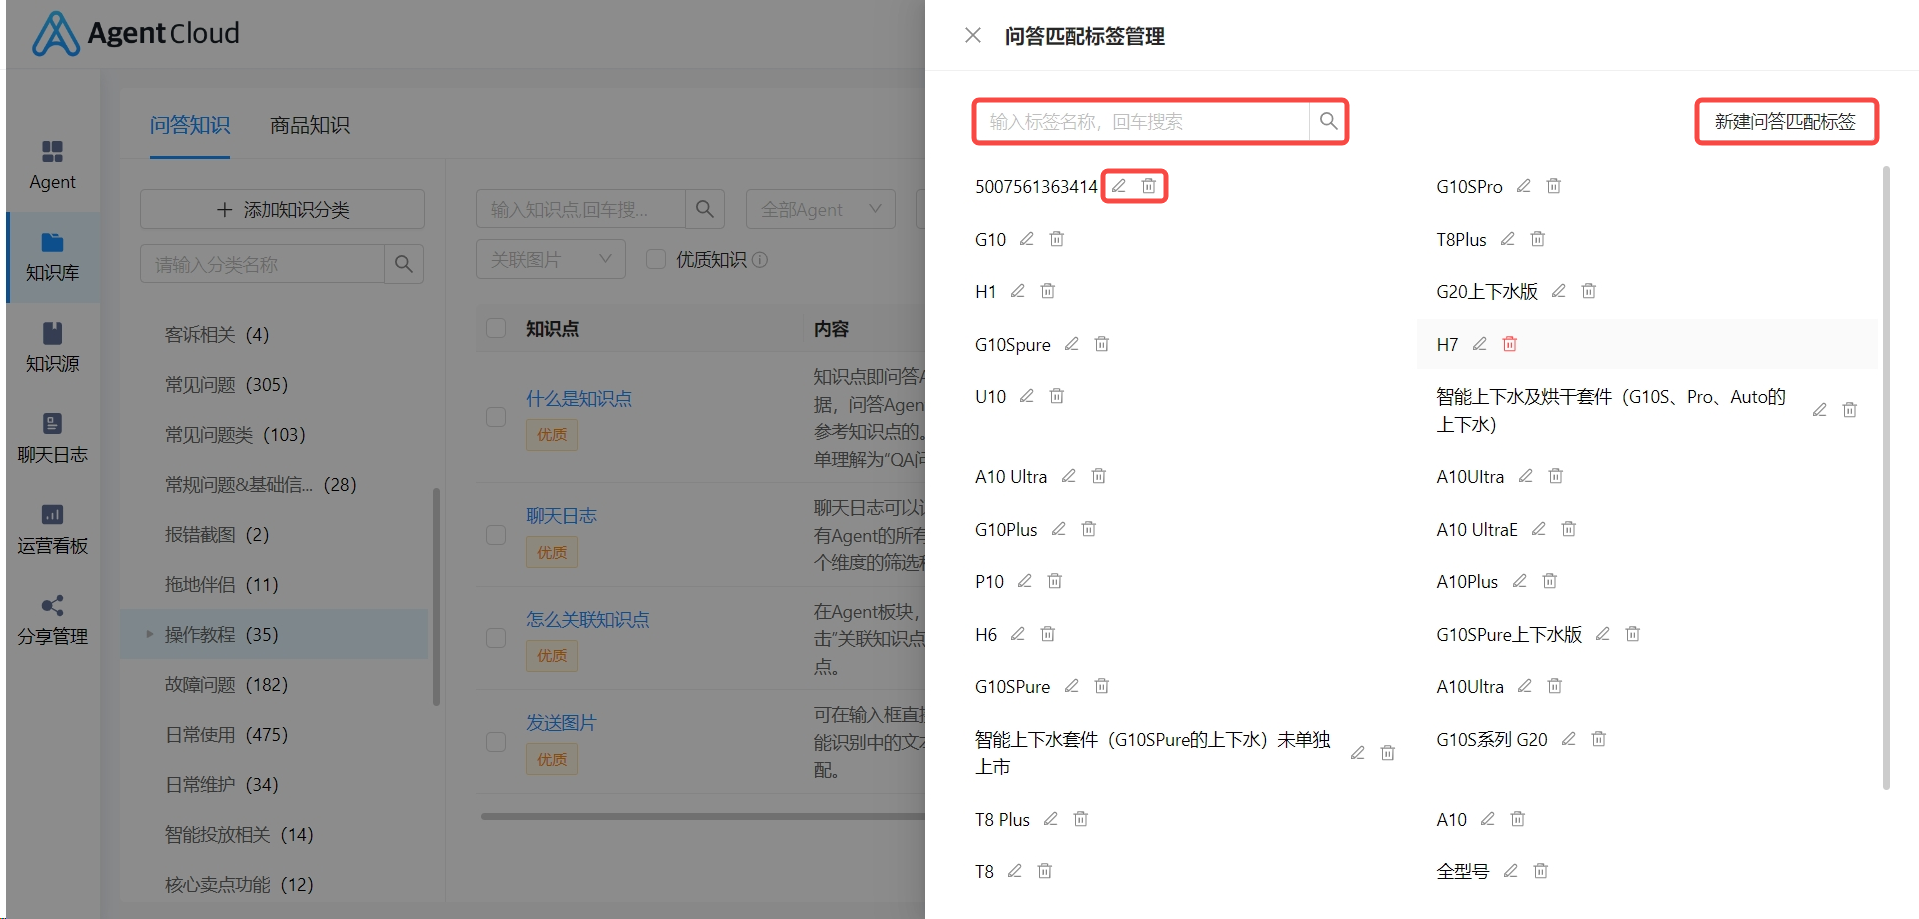This screenshot has width=1919, height=919.
Task: Toggle the 优质知识 checkbox
Action: click(x=656, y=259)
